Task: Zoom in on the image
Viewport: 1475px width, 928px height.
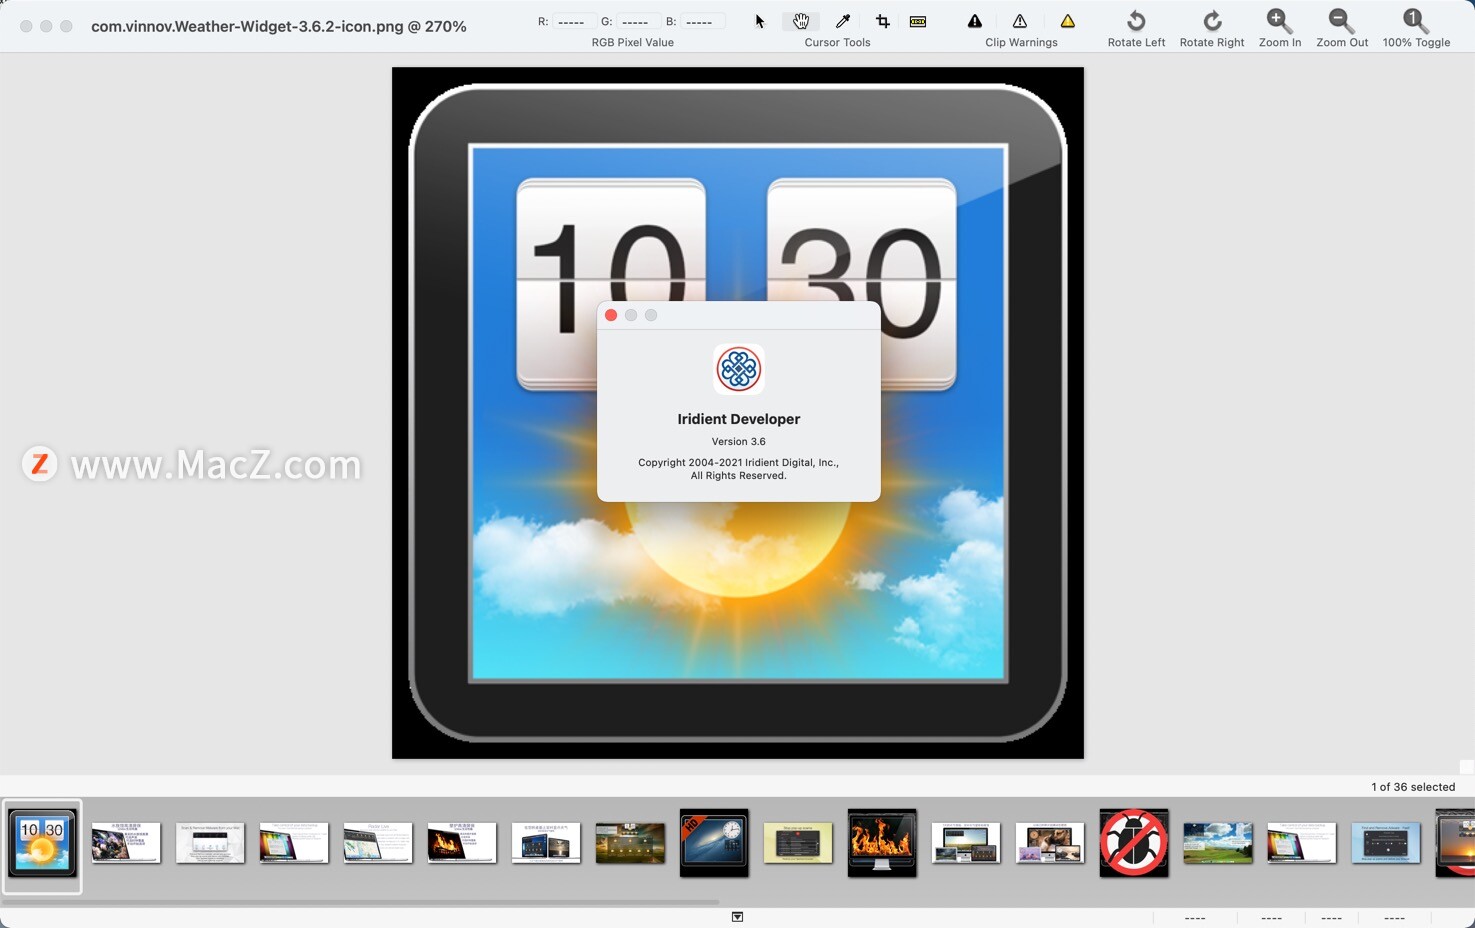Action: click(1280, 28)
